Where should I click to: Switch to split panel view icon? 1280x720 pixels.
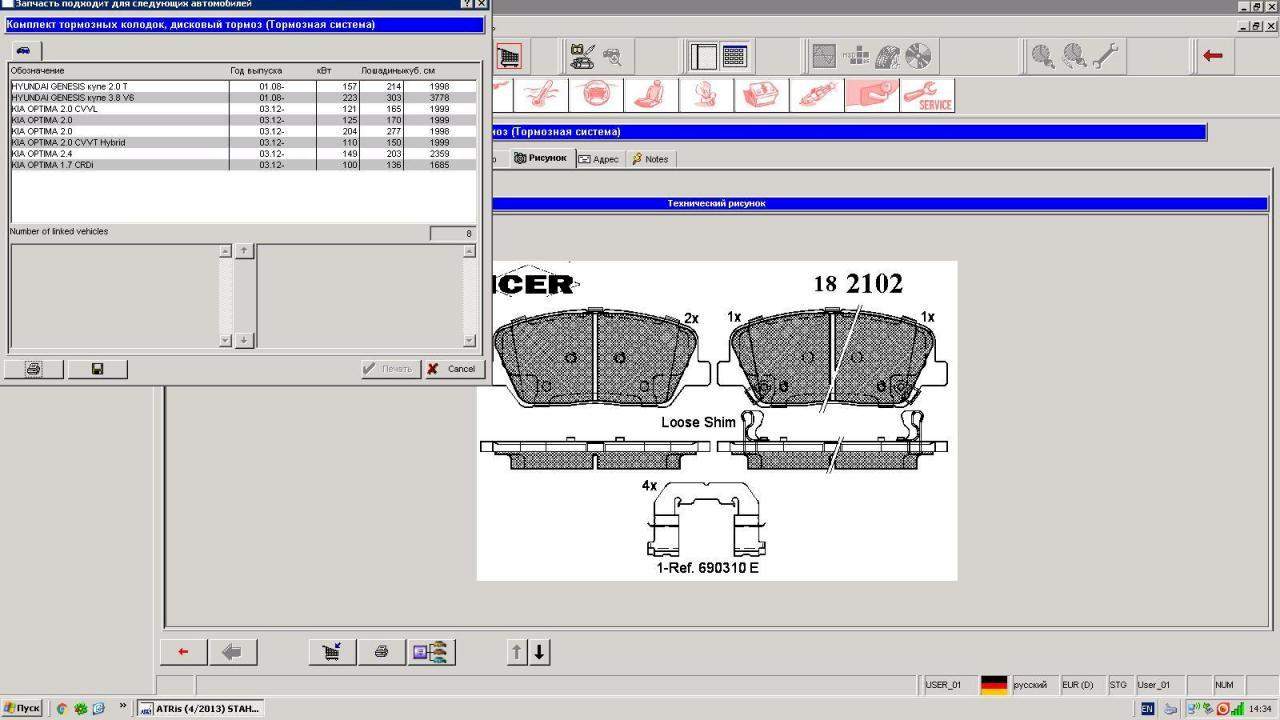tap(704, 56)
